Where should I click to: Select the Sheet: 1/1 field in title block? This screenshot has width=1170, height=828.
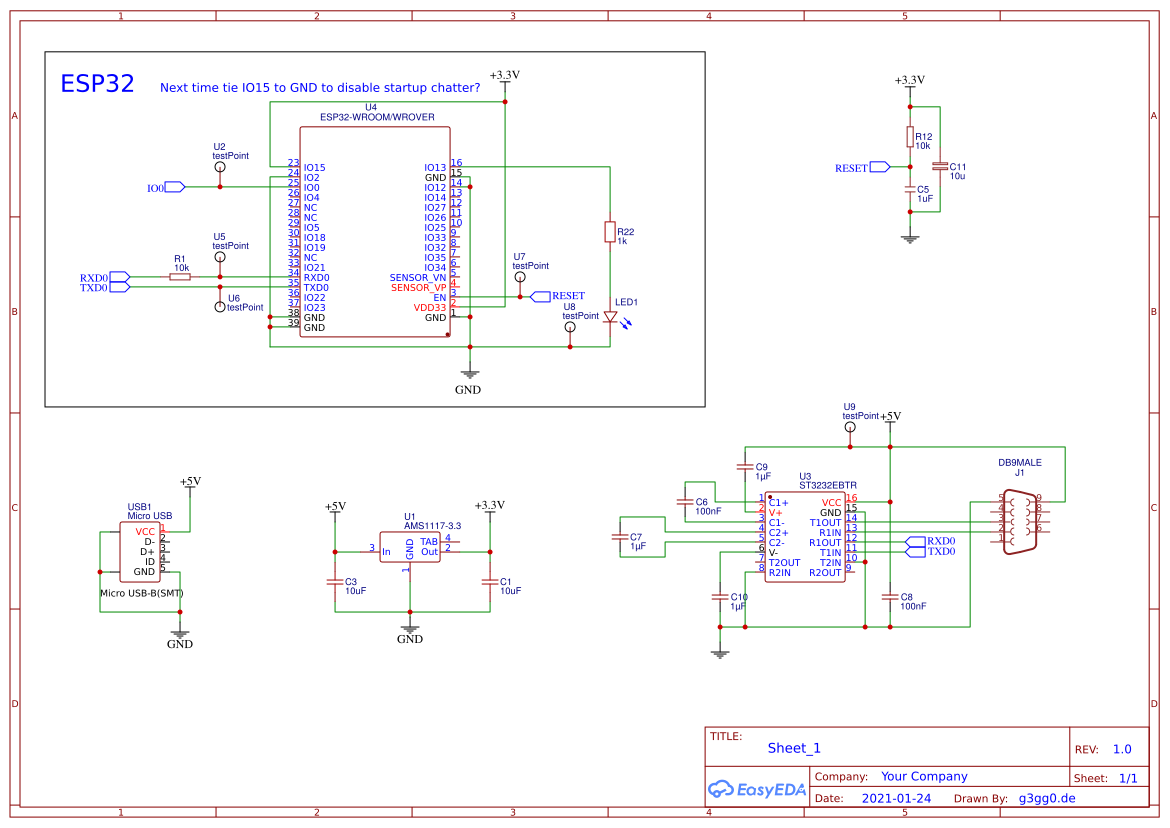click(1106, 776)
